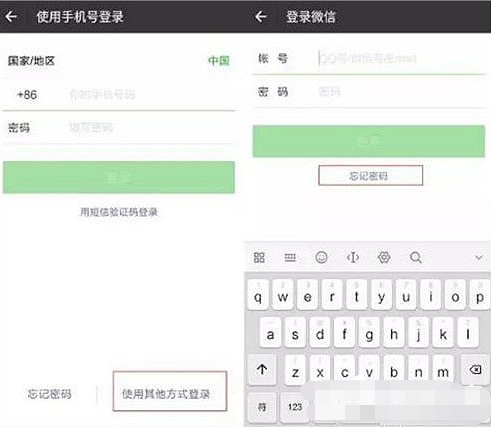Tap the backspace delete key
Viewport: 491px width, 427px height.
tap(475, 369)
